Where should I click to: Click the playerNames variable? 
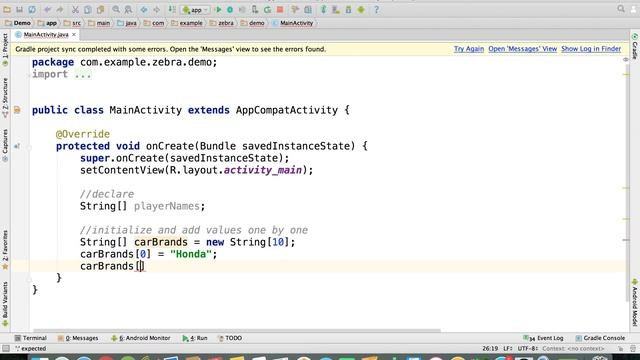pos(167,206)
